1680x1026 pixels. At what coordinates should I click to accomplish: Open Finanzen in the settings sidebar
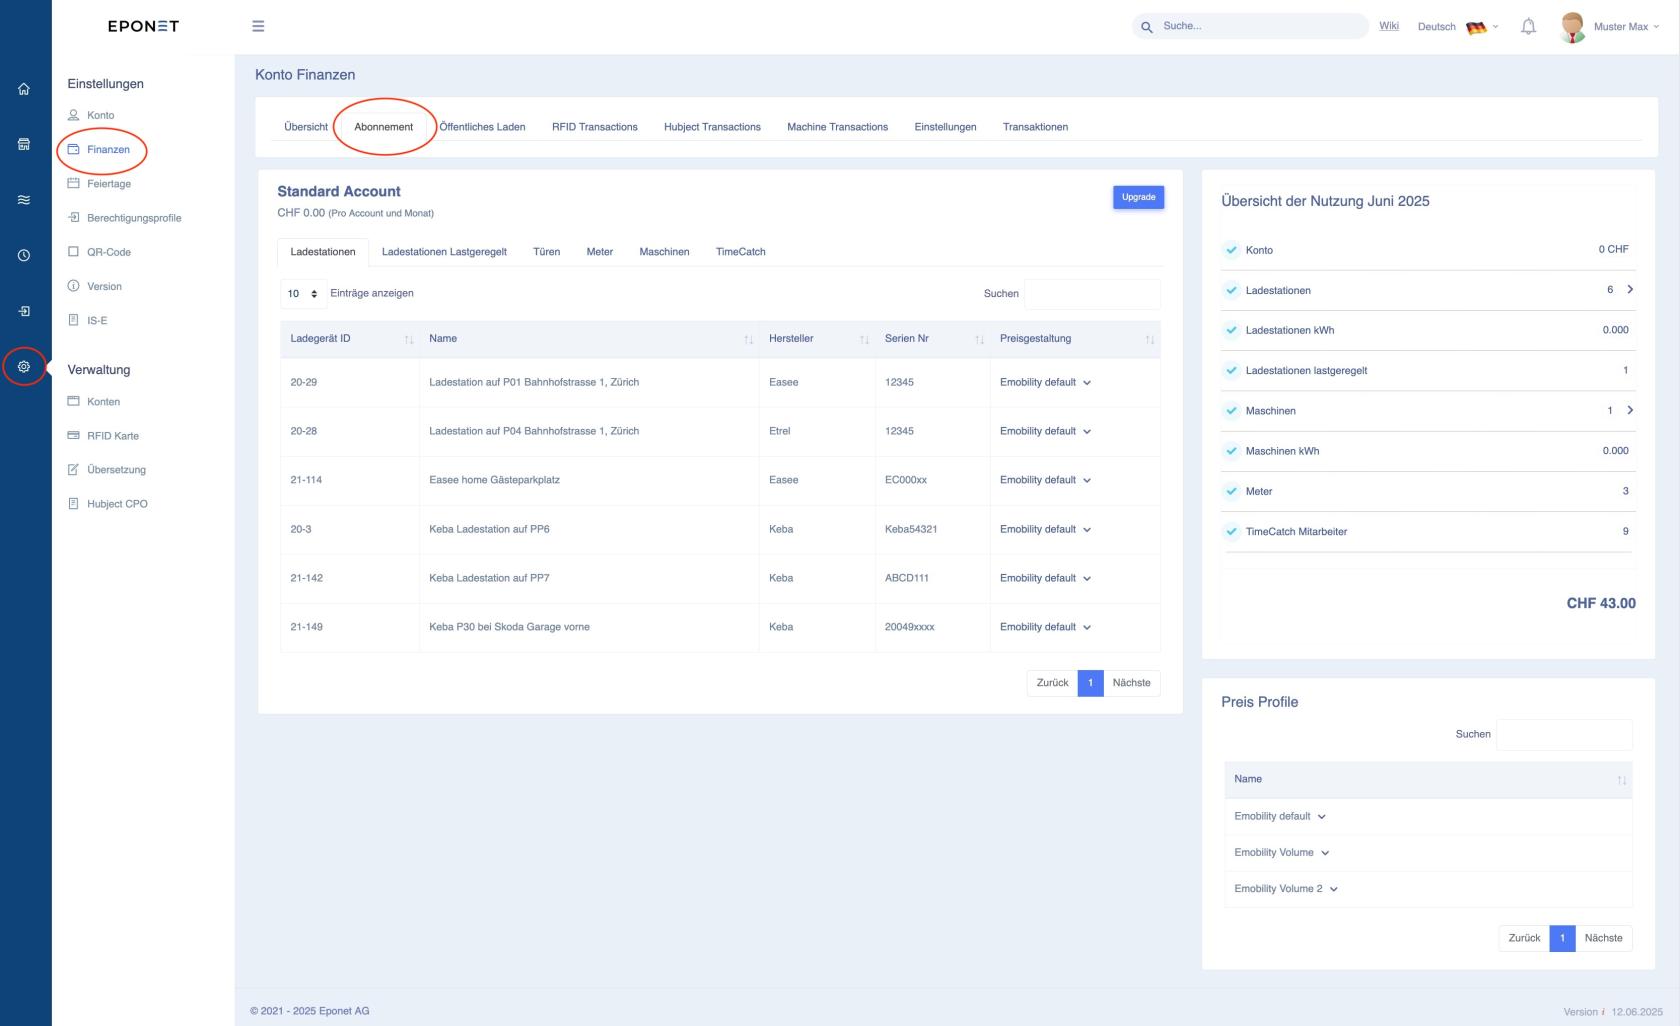(x=108, y=149)
